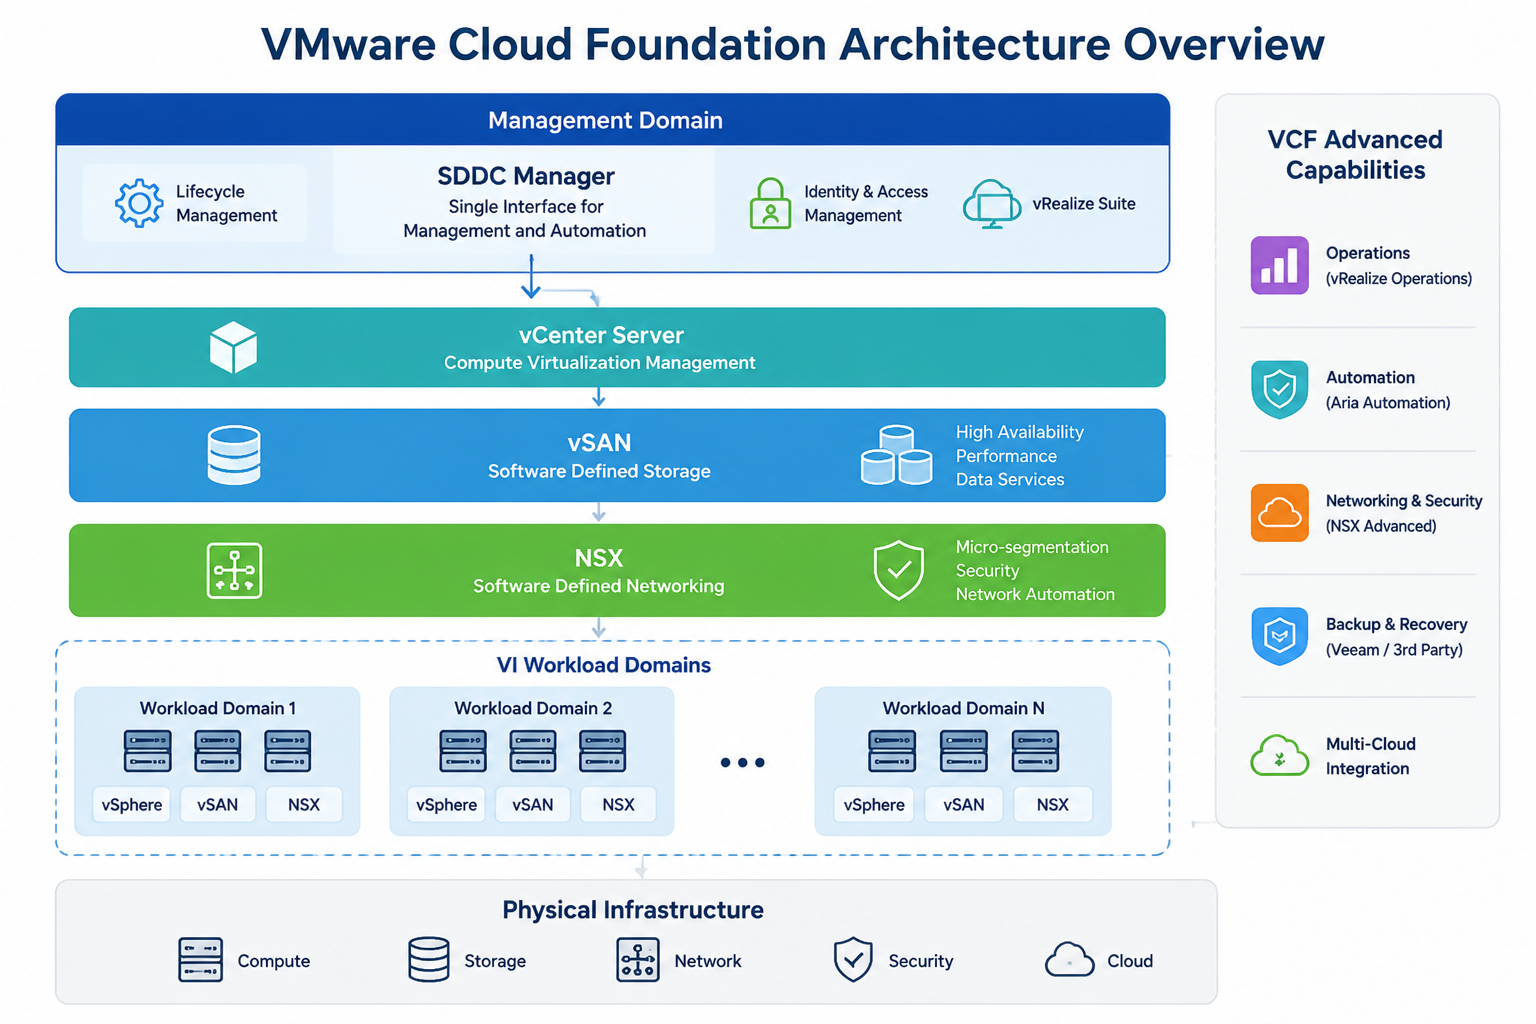
Task: Click the orange Networking & Security cloud icon
Action: click(x=1279, y=513)
